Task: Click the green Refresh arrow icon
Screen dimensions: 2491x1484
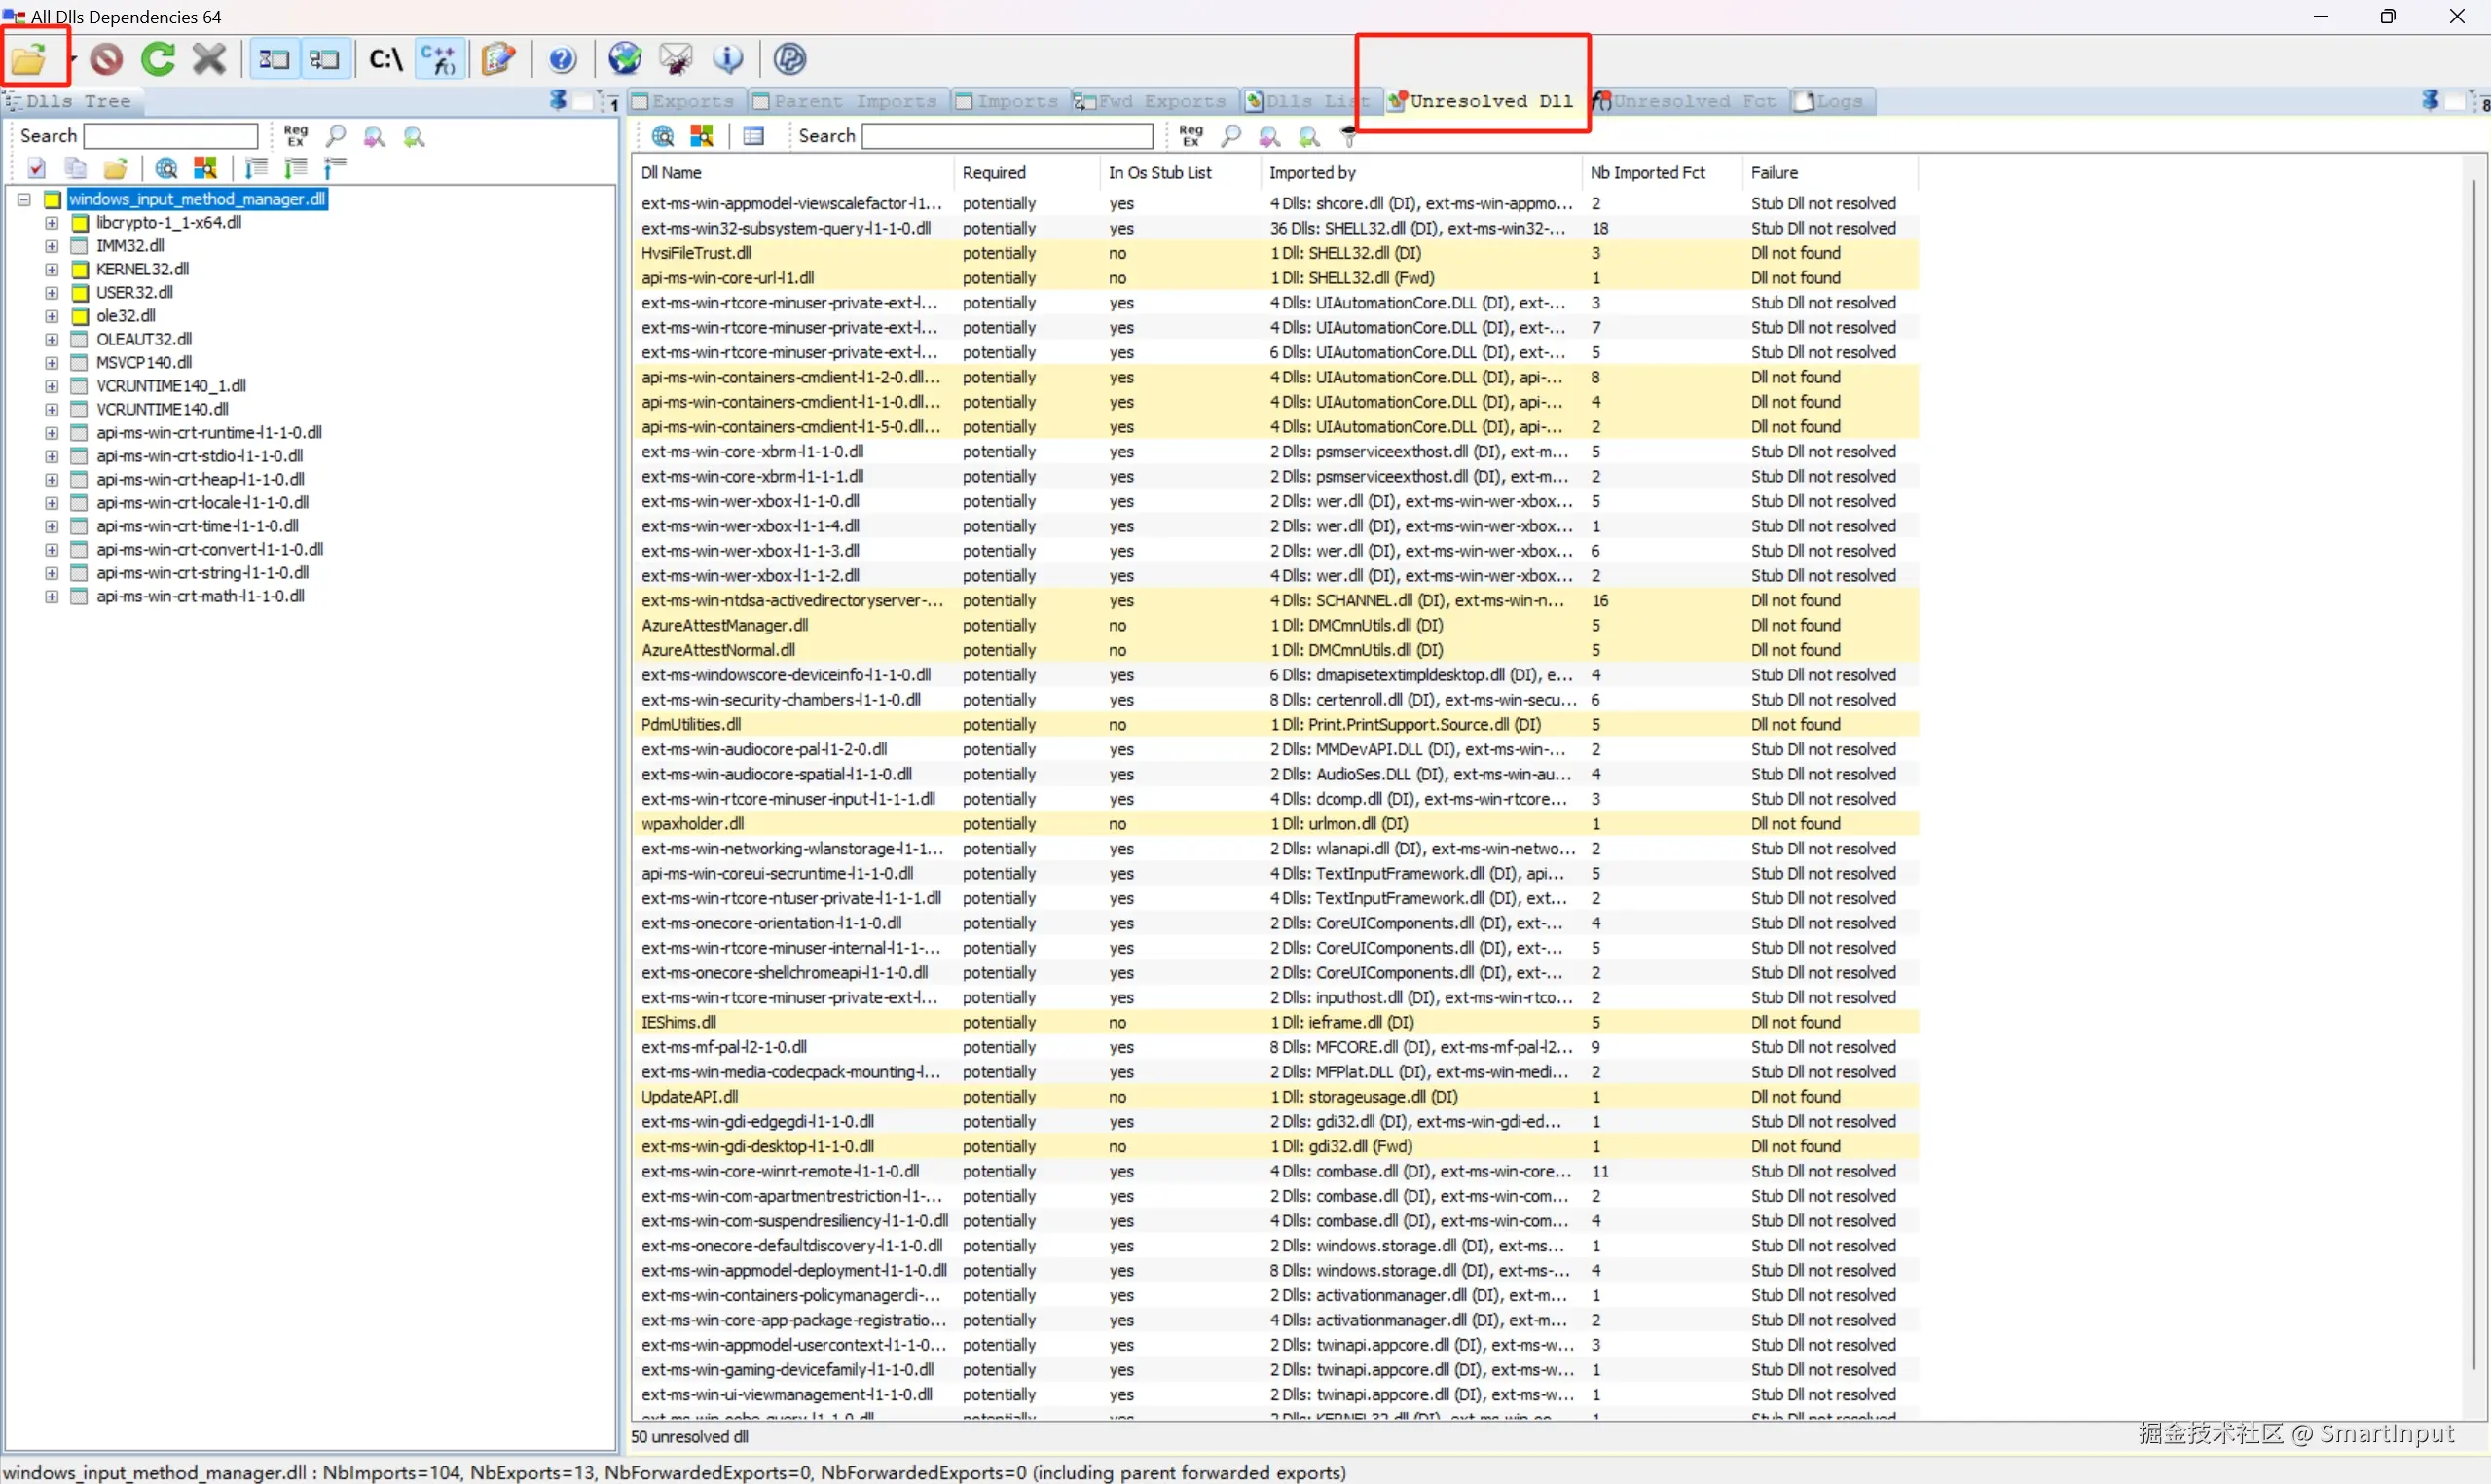Action: (158, 59)
